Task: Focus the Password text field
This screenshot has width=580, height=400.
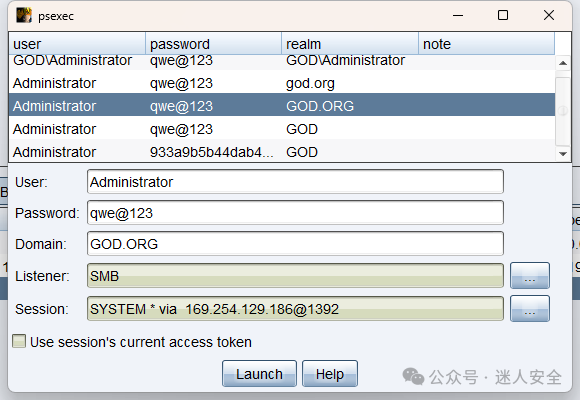Action: pos(295,213)
